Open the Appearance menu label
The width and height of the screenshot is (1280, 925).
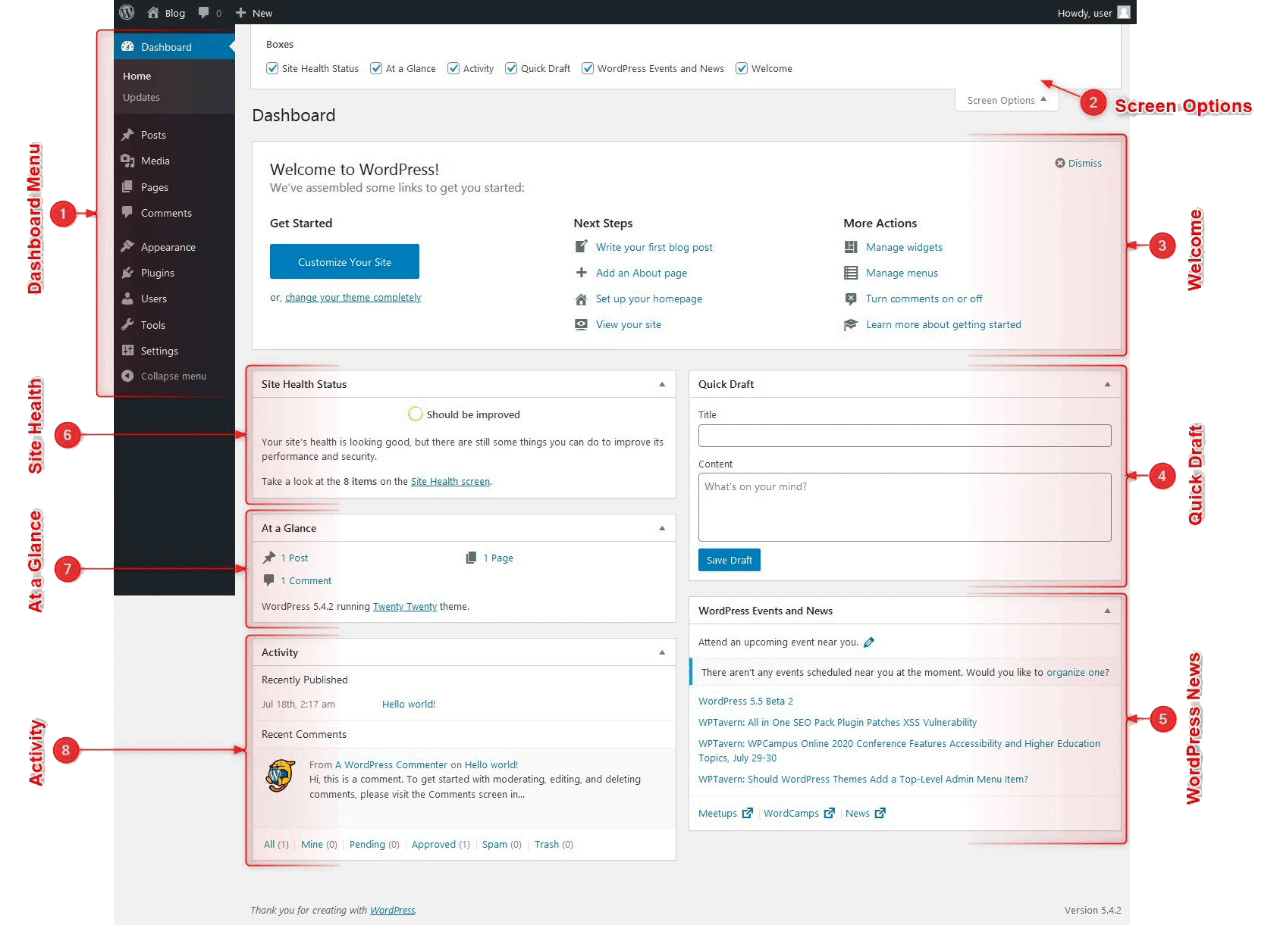coord(168,247)
